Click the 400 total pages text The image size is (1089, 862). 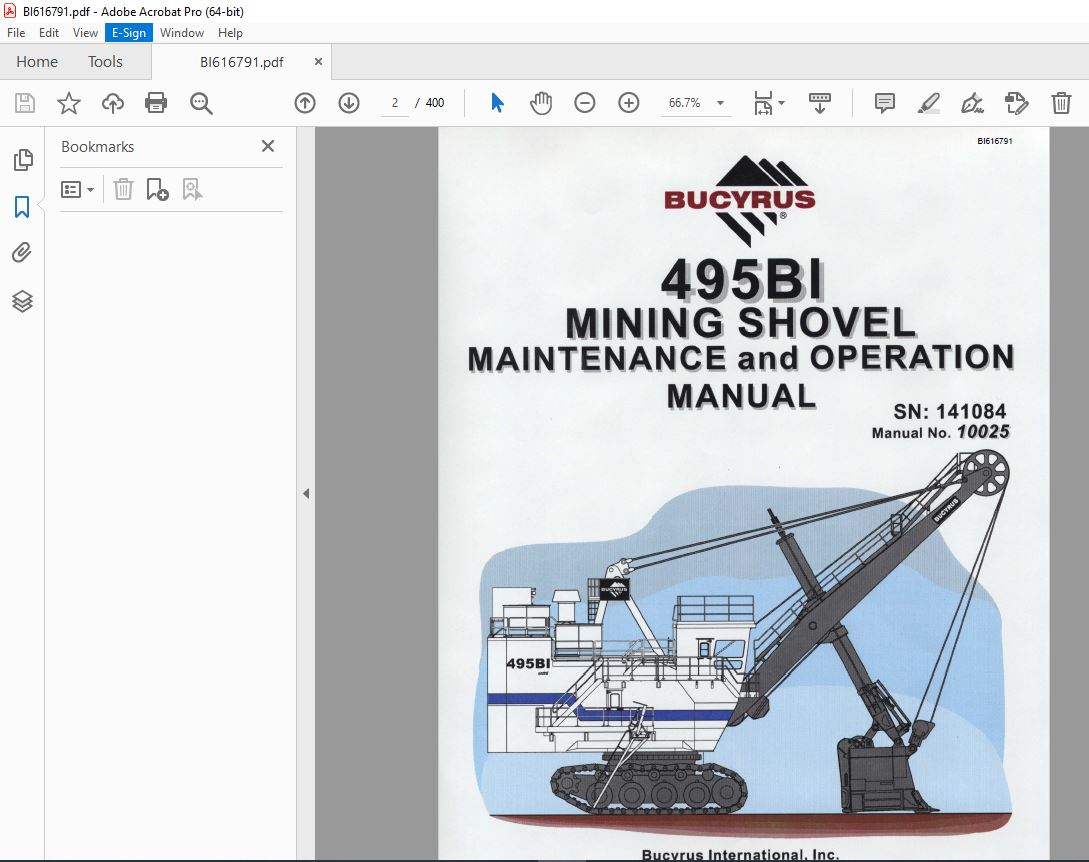435,103
